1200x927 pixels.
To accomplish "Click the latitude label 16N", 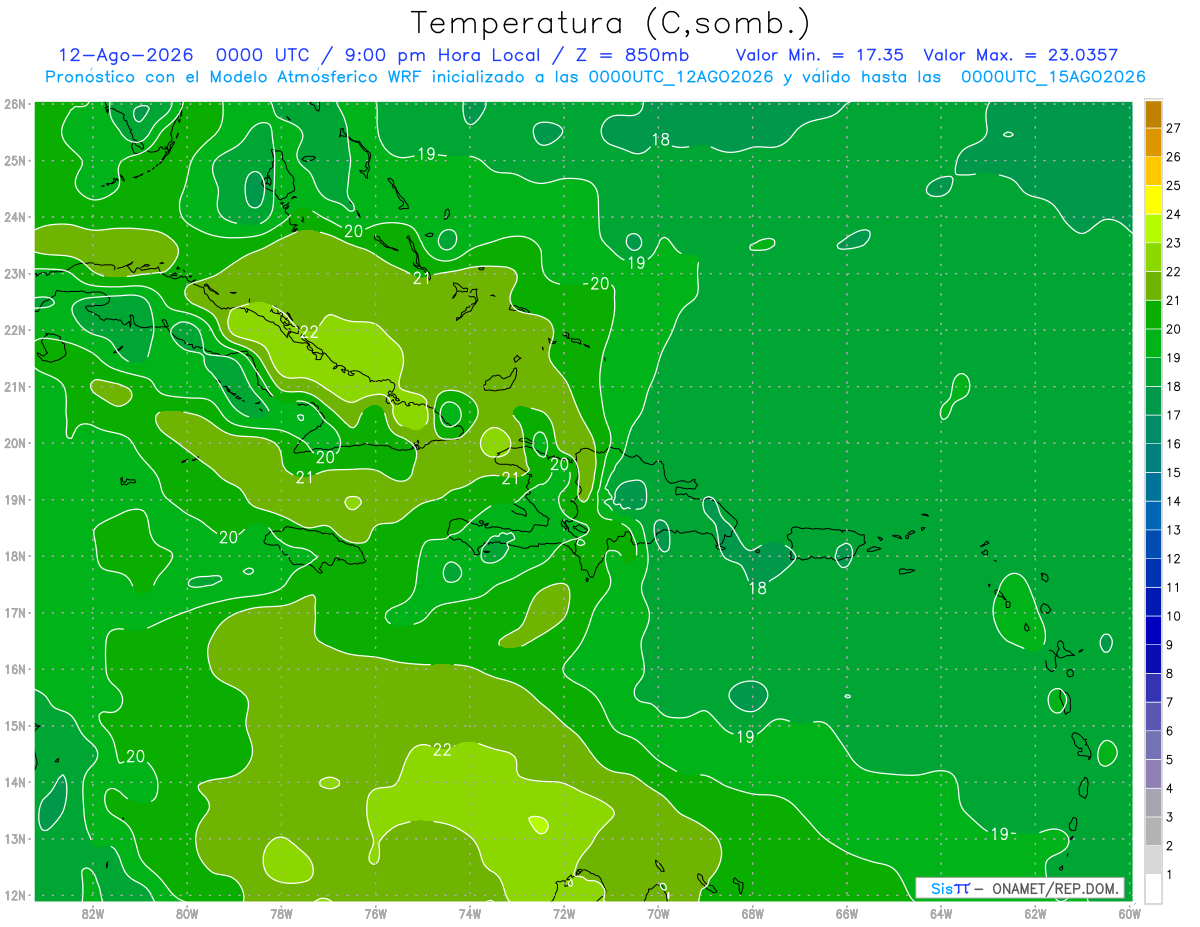I will (15, 669).
